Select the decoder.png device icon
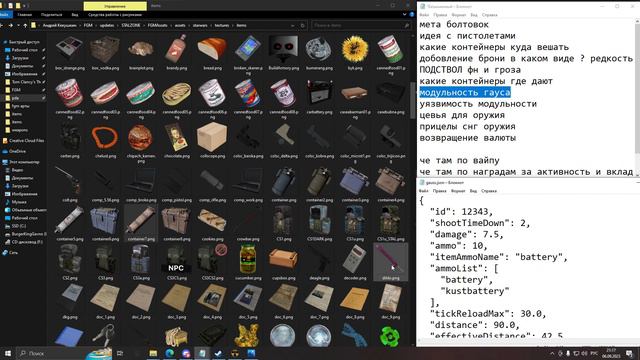Screen dimensions: 640x360 pyautogui.click(x=355, y=260)
